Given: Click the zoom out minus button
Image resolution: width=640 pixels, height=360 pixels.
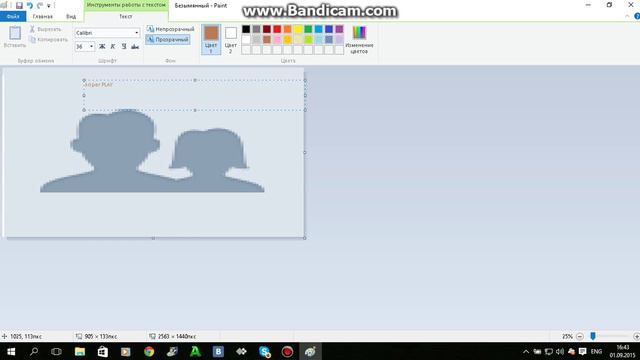Looking at the screenshot, I should pos(580,336).
